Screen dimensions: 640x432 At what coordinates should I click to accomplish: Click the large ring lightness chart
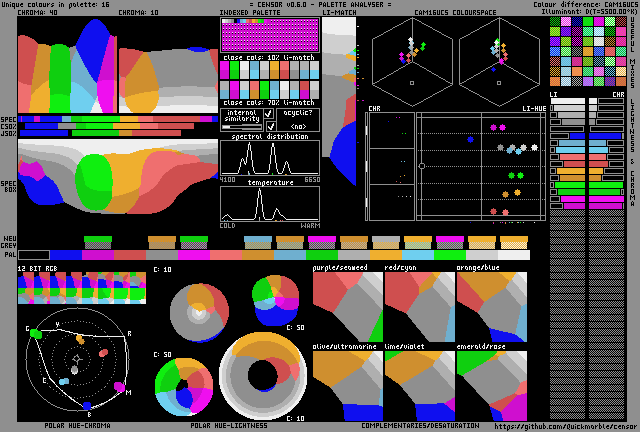263,376
